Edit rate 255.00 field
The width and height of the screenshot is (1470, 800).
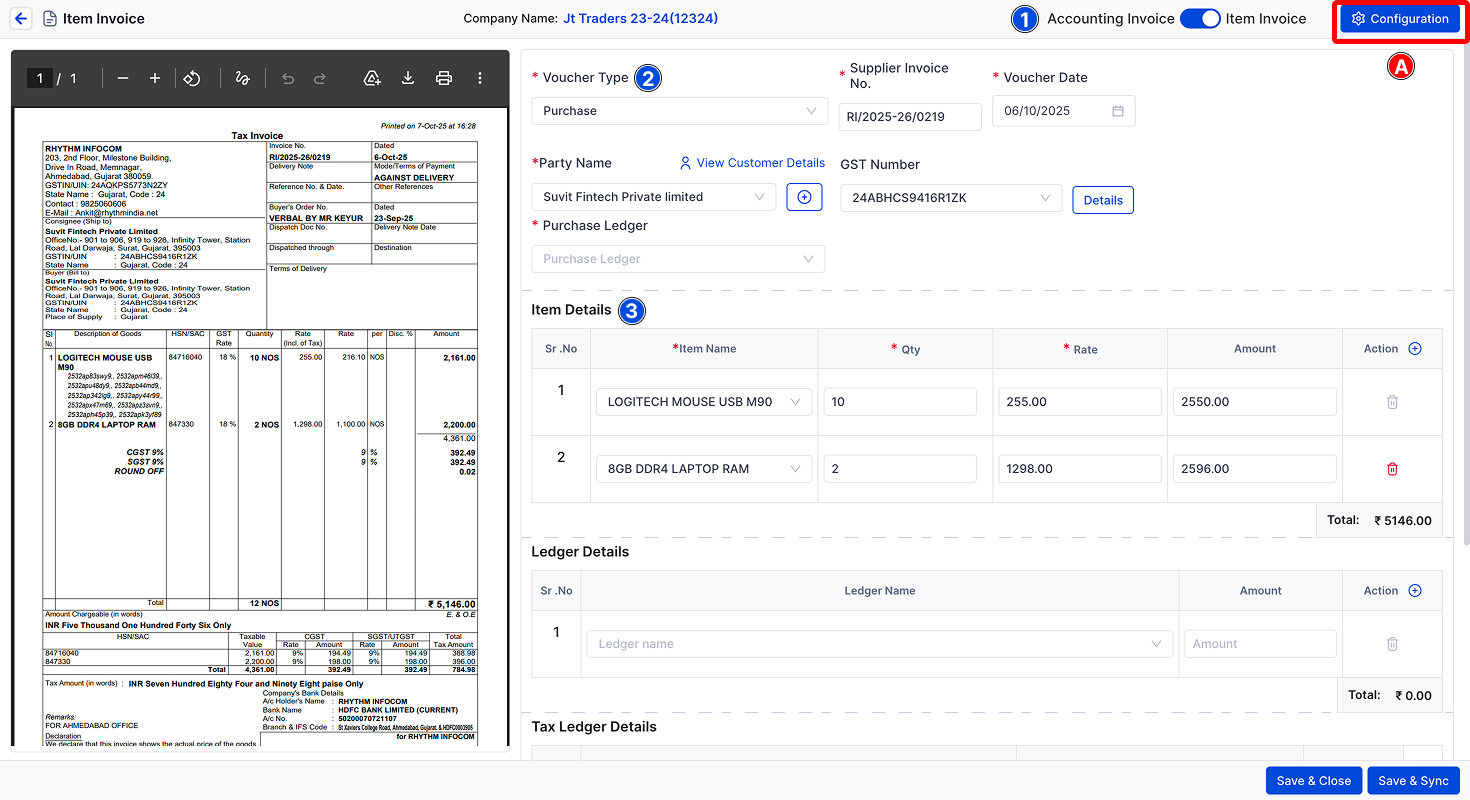tap(1080, 402)
